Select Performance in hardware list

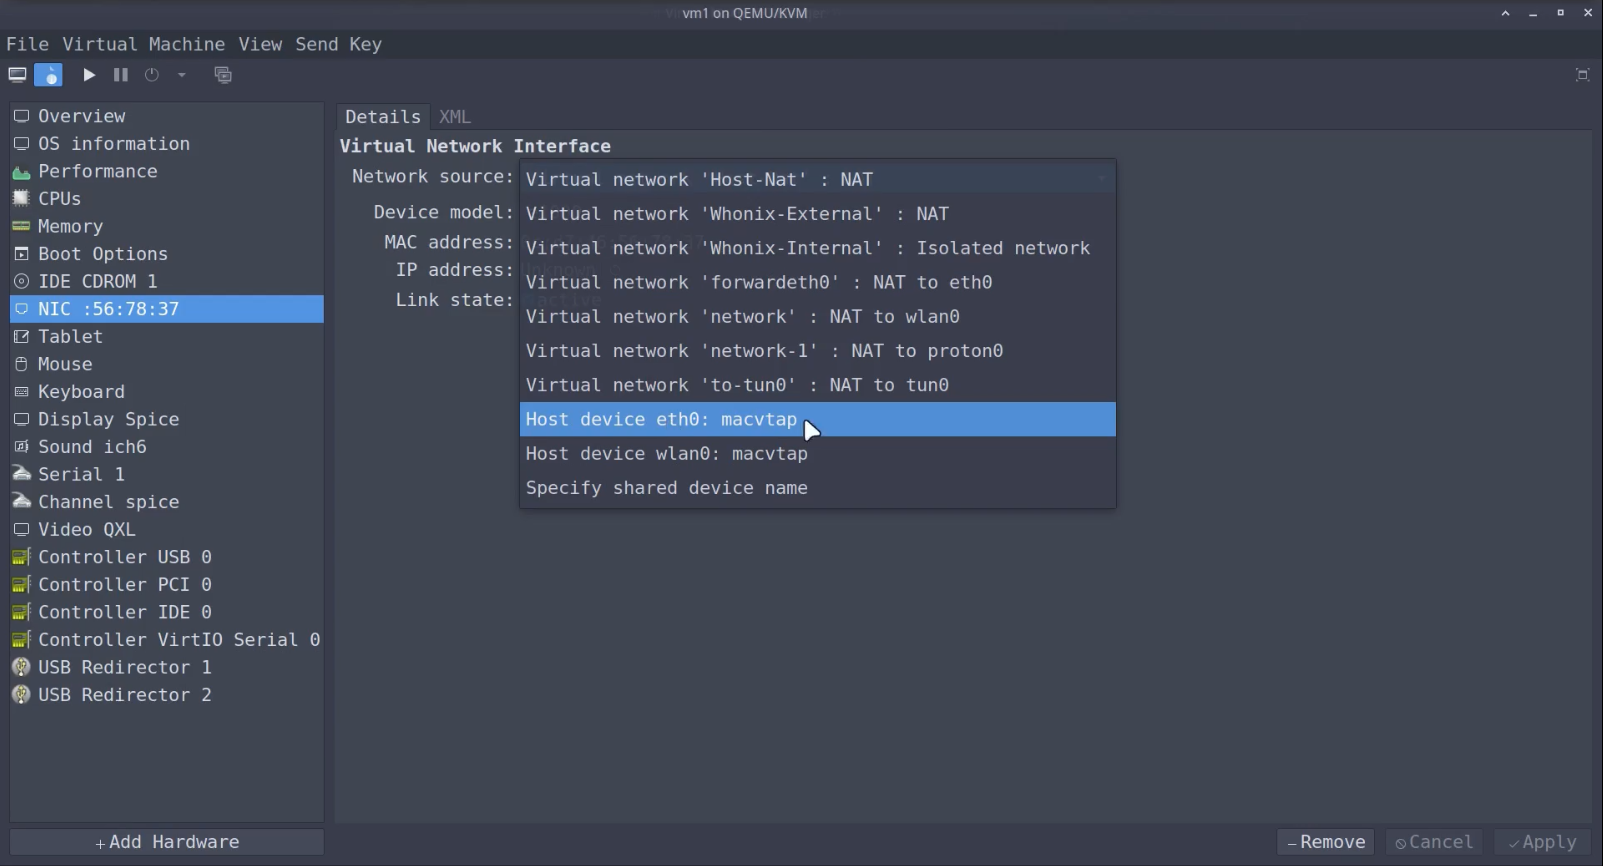(167, 171)
